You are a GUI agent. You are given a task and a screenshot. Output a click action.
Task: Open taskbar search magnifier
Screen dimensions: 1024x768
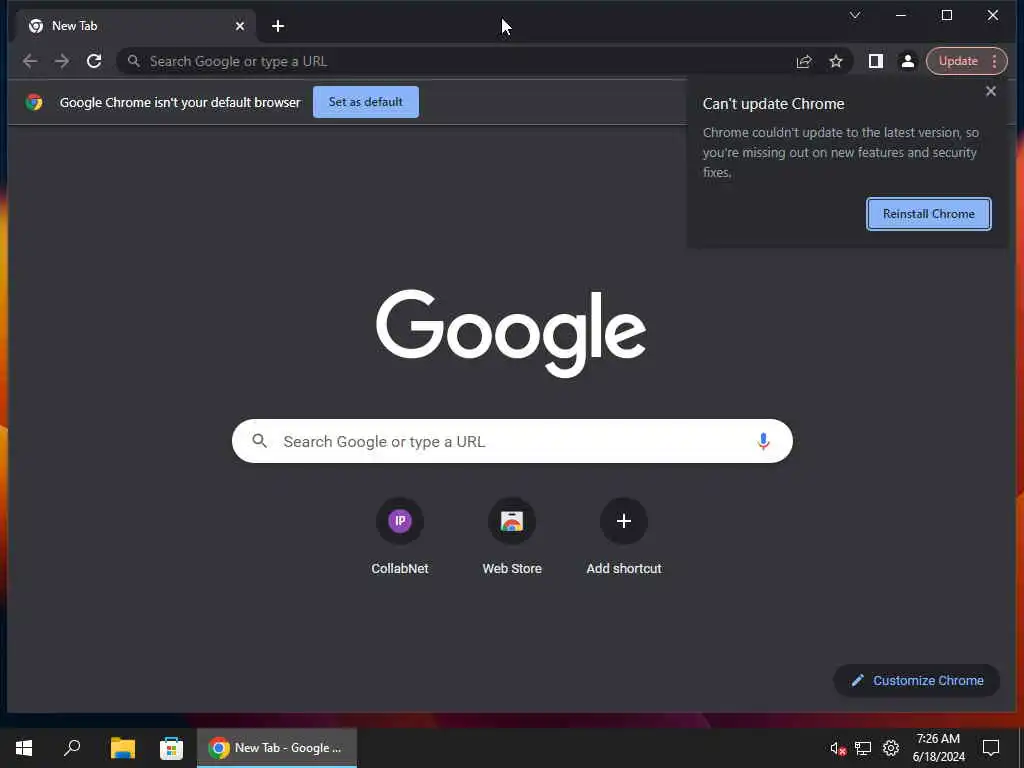[x=72, y=748]
